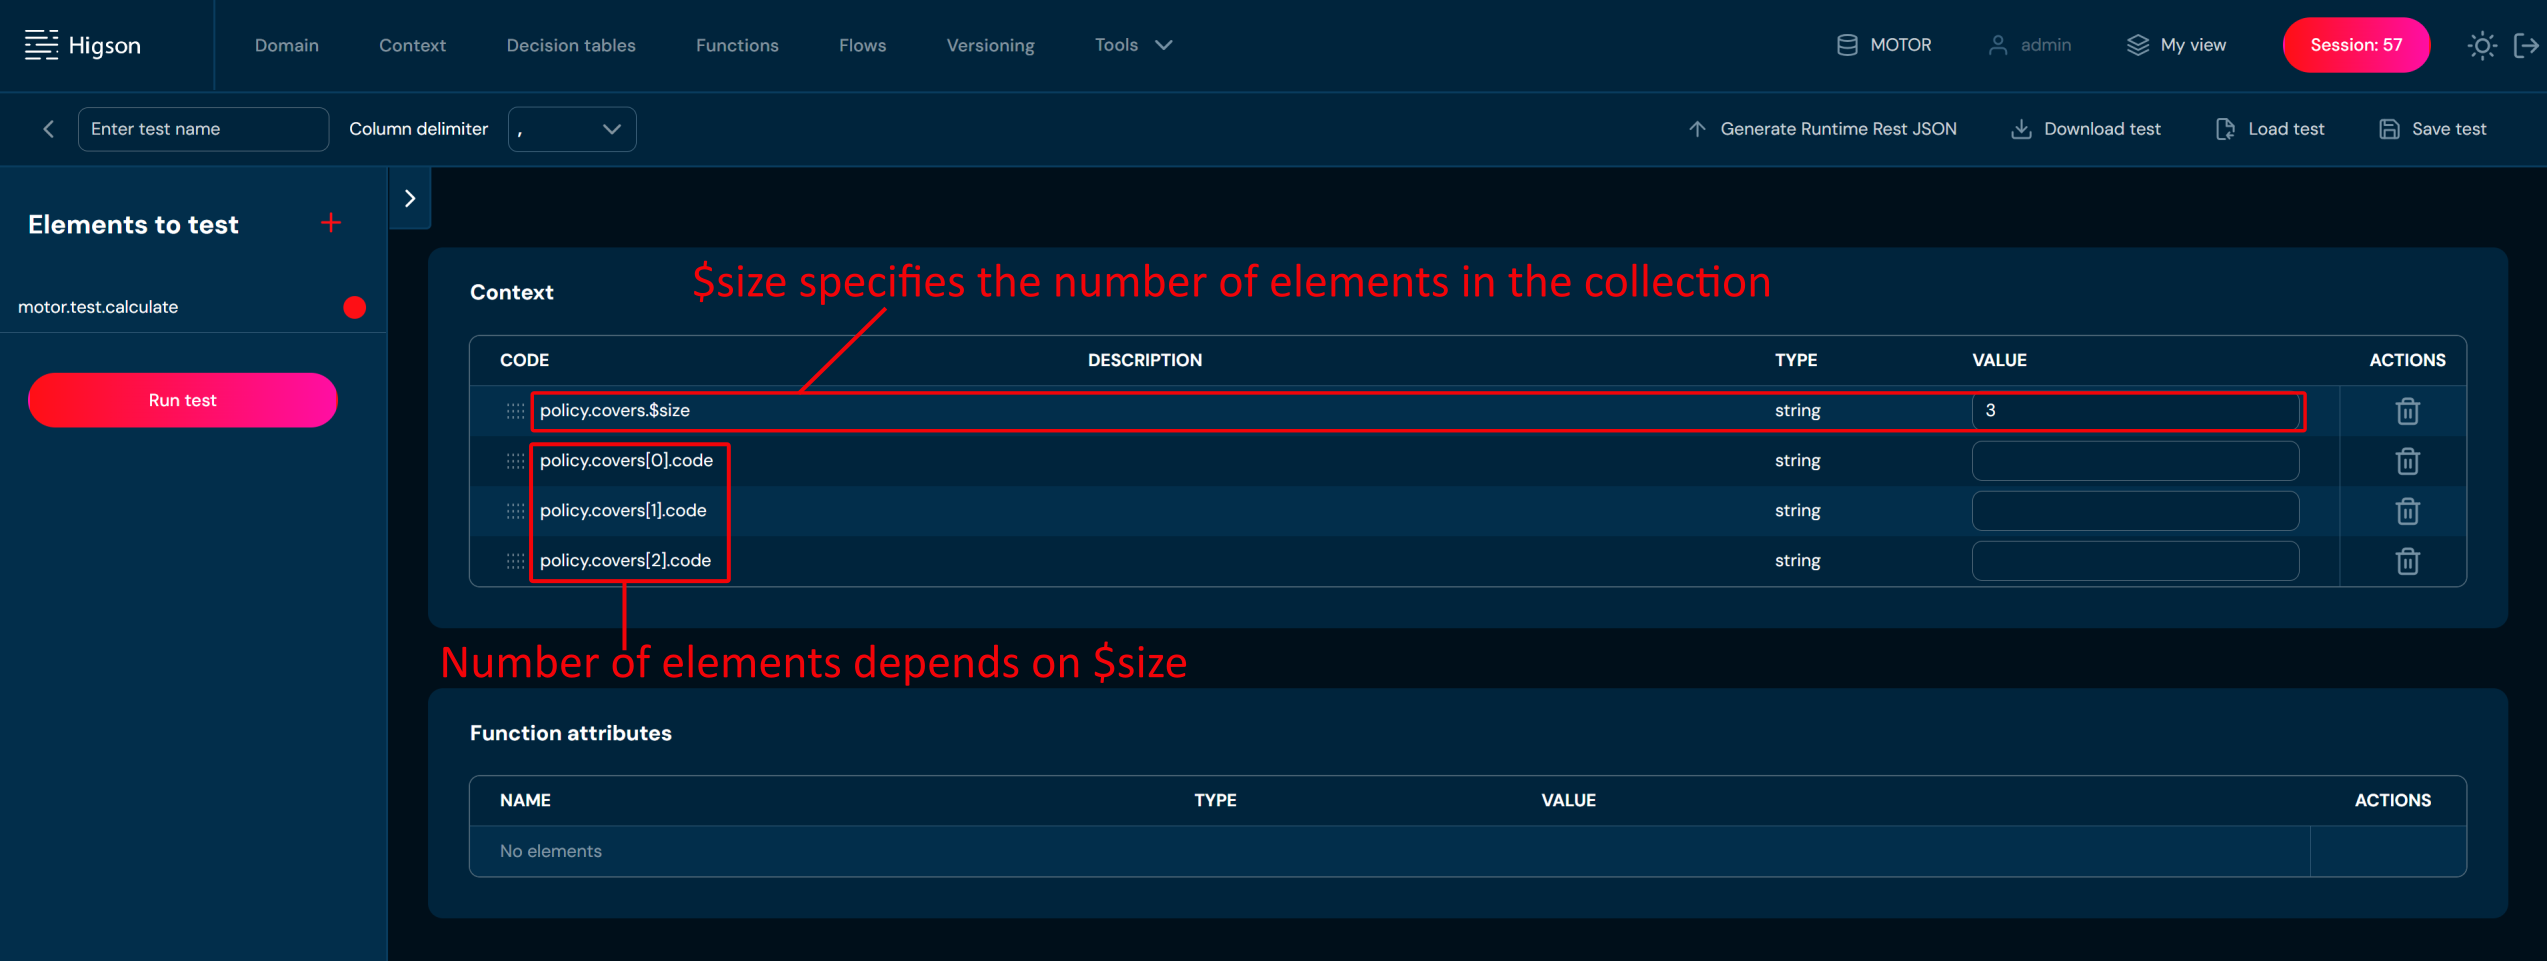Go to the Versioning section

click(989, 45)
